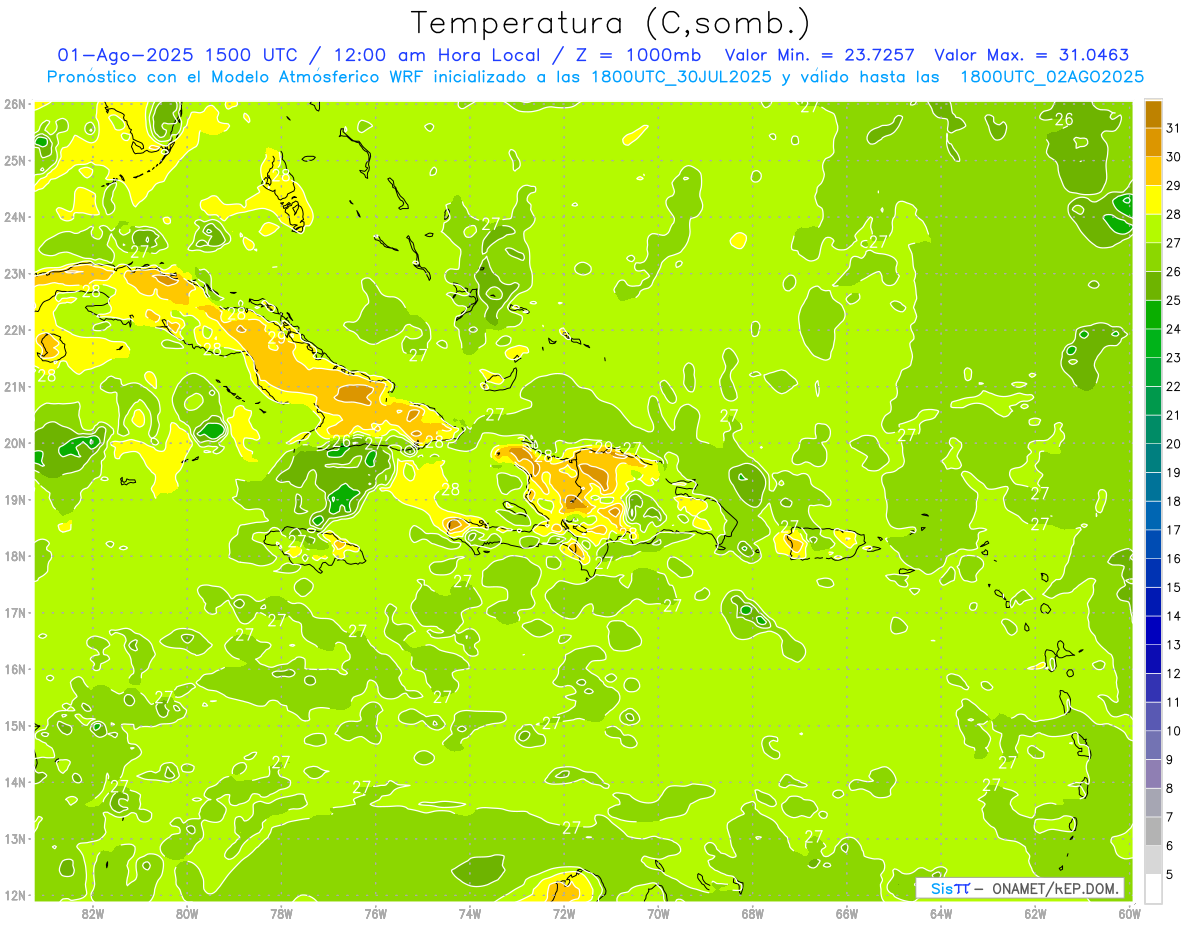Click the color scale label 30
Screen dimensions: 1200x927
click(x=1173, y=157)
